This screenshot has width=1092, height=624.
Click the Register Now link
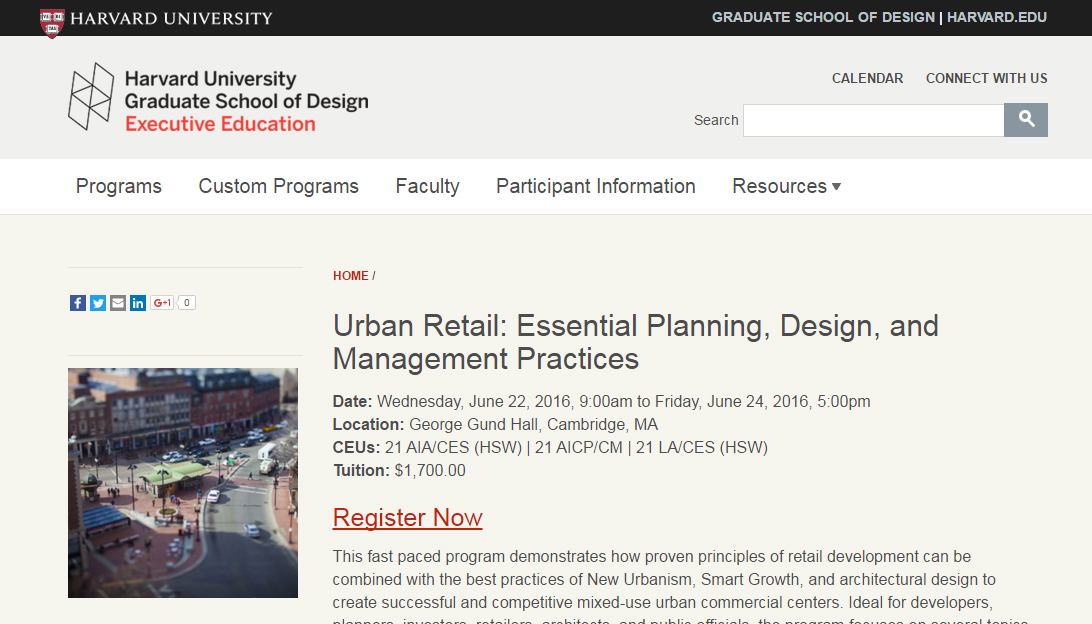(x=407, y=517)
